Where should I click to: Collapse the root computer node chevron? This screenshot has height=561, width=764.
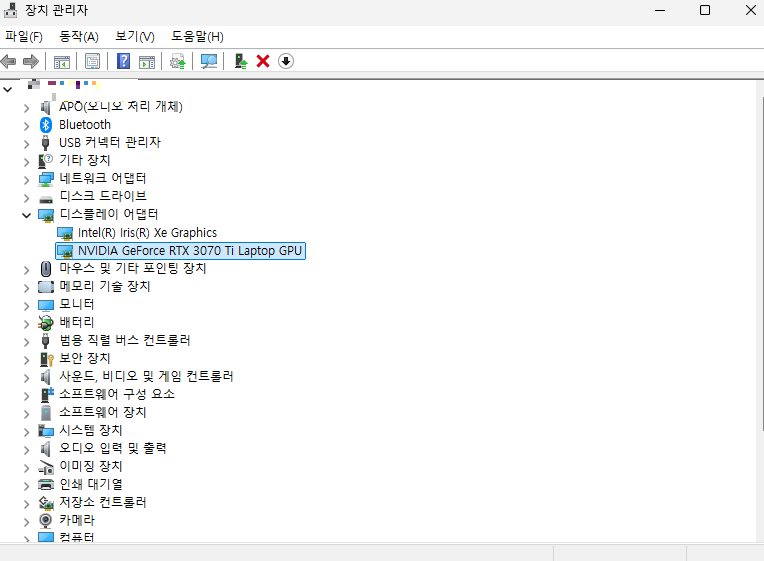click(7, 90)
